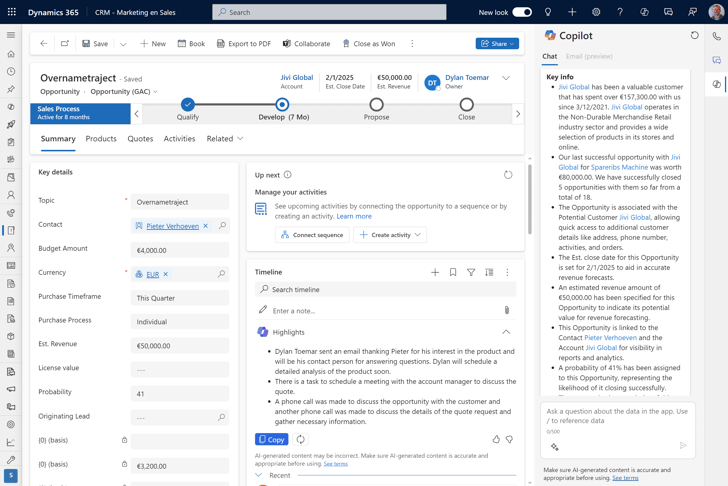Viewport: 728px width, 486px height.
Task: Open the Purchase Process dropdown Individual
Action: pyautogui.click(x=180, y=322)
